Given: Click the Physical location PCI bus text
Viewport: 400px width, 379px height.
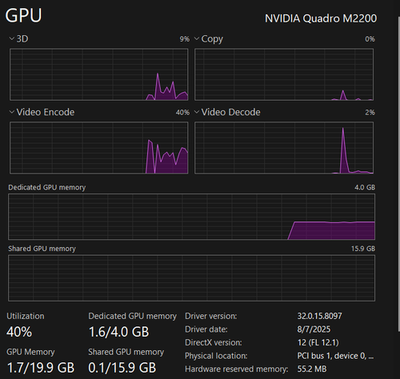Looking at the screenshot, I should (335, 356).
